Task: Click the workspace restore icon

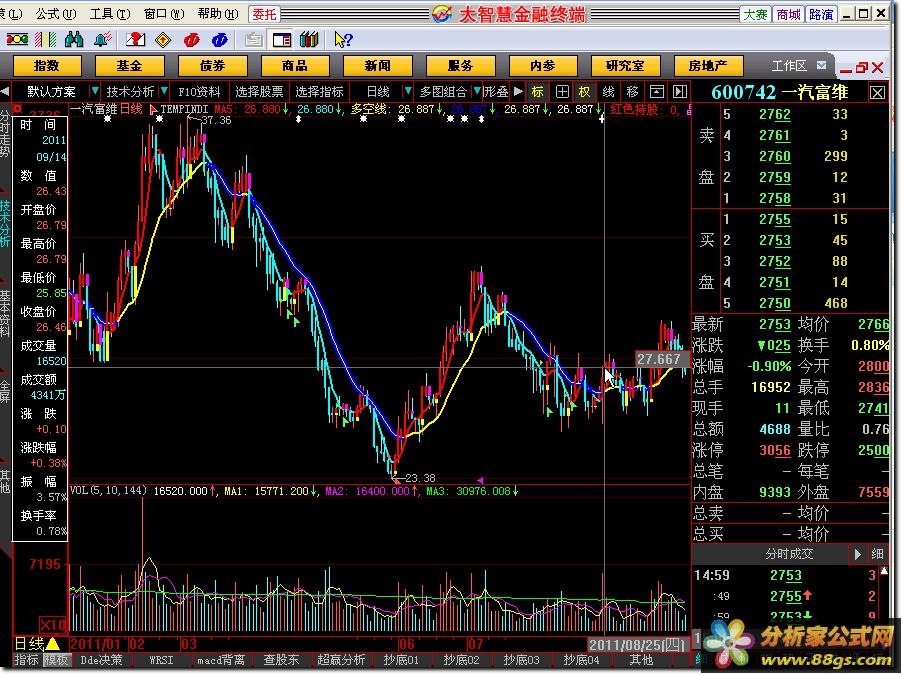Action: [862, 68]
